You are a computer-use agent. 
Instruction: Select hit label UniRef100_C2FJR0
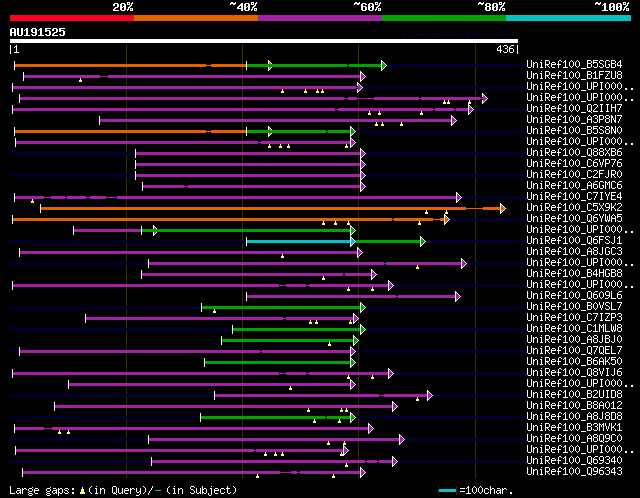click(574, 175)
